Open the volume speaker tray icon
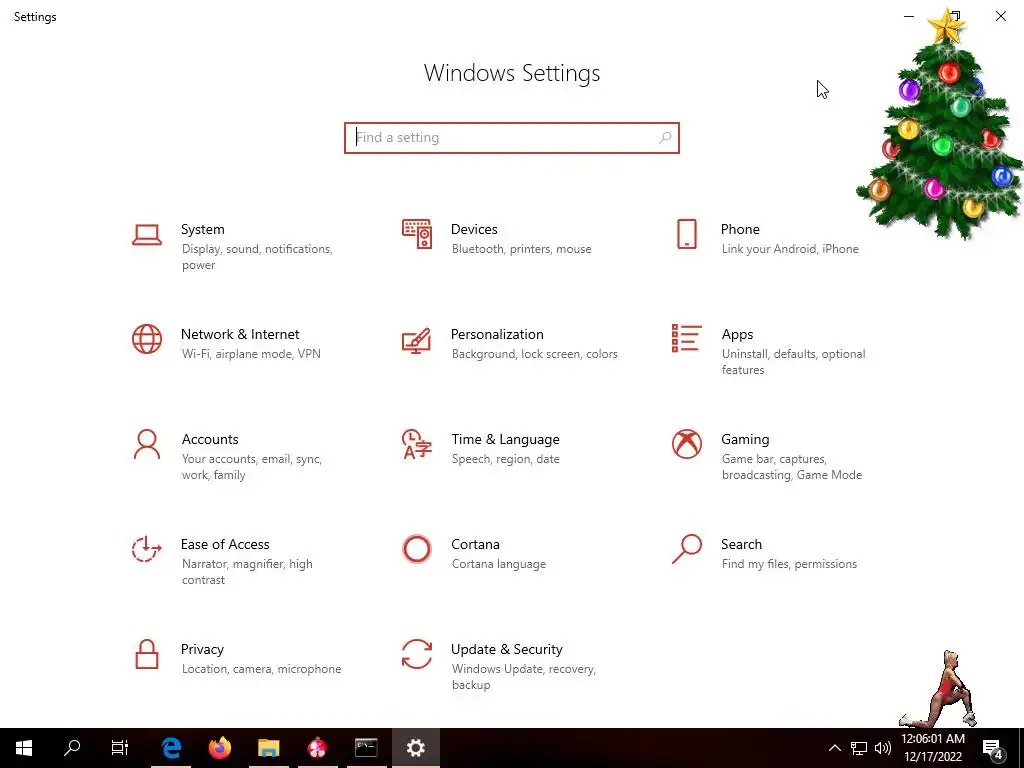1024x768 pixels. click(x=883, y=748)
